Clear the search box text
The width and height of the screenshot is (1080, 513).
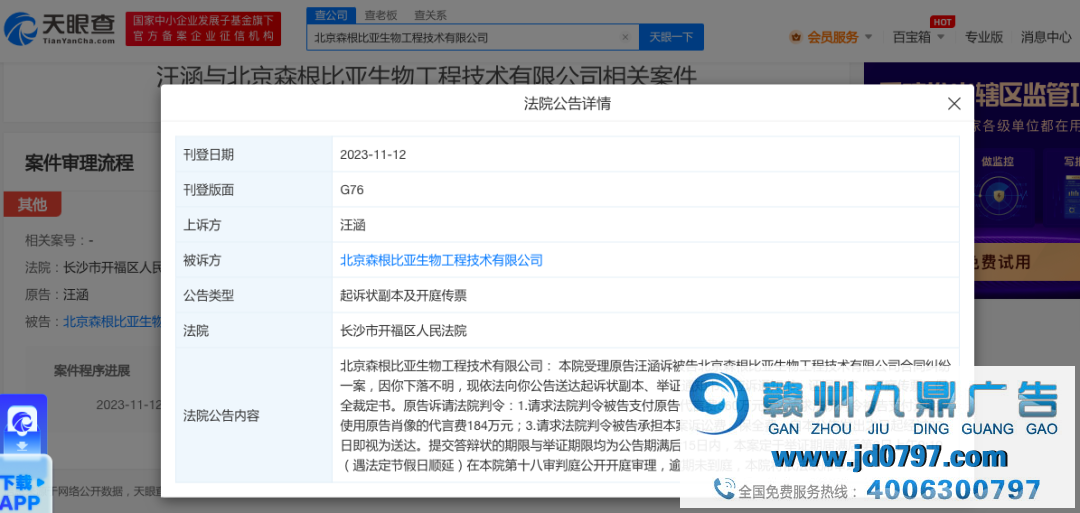(x=625, y=37)
